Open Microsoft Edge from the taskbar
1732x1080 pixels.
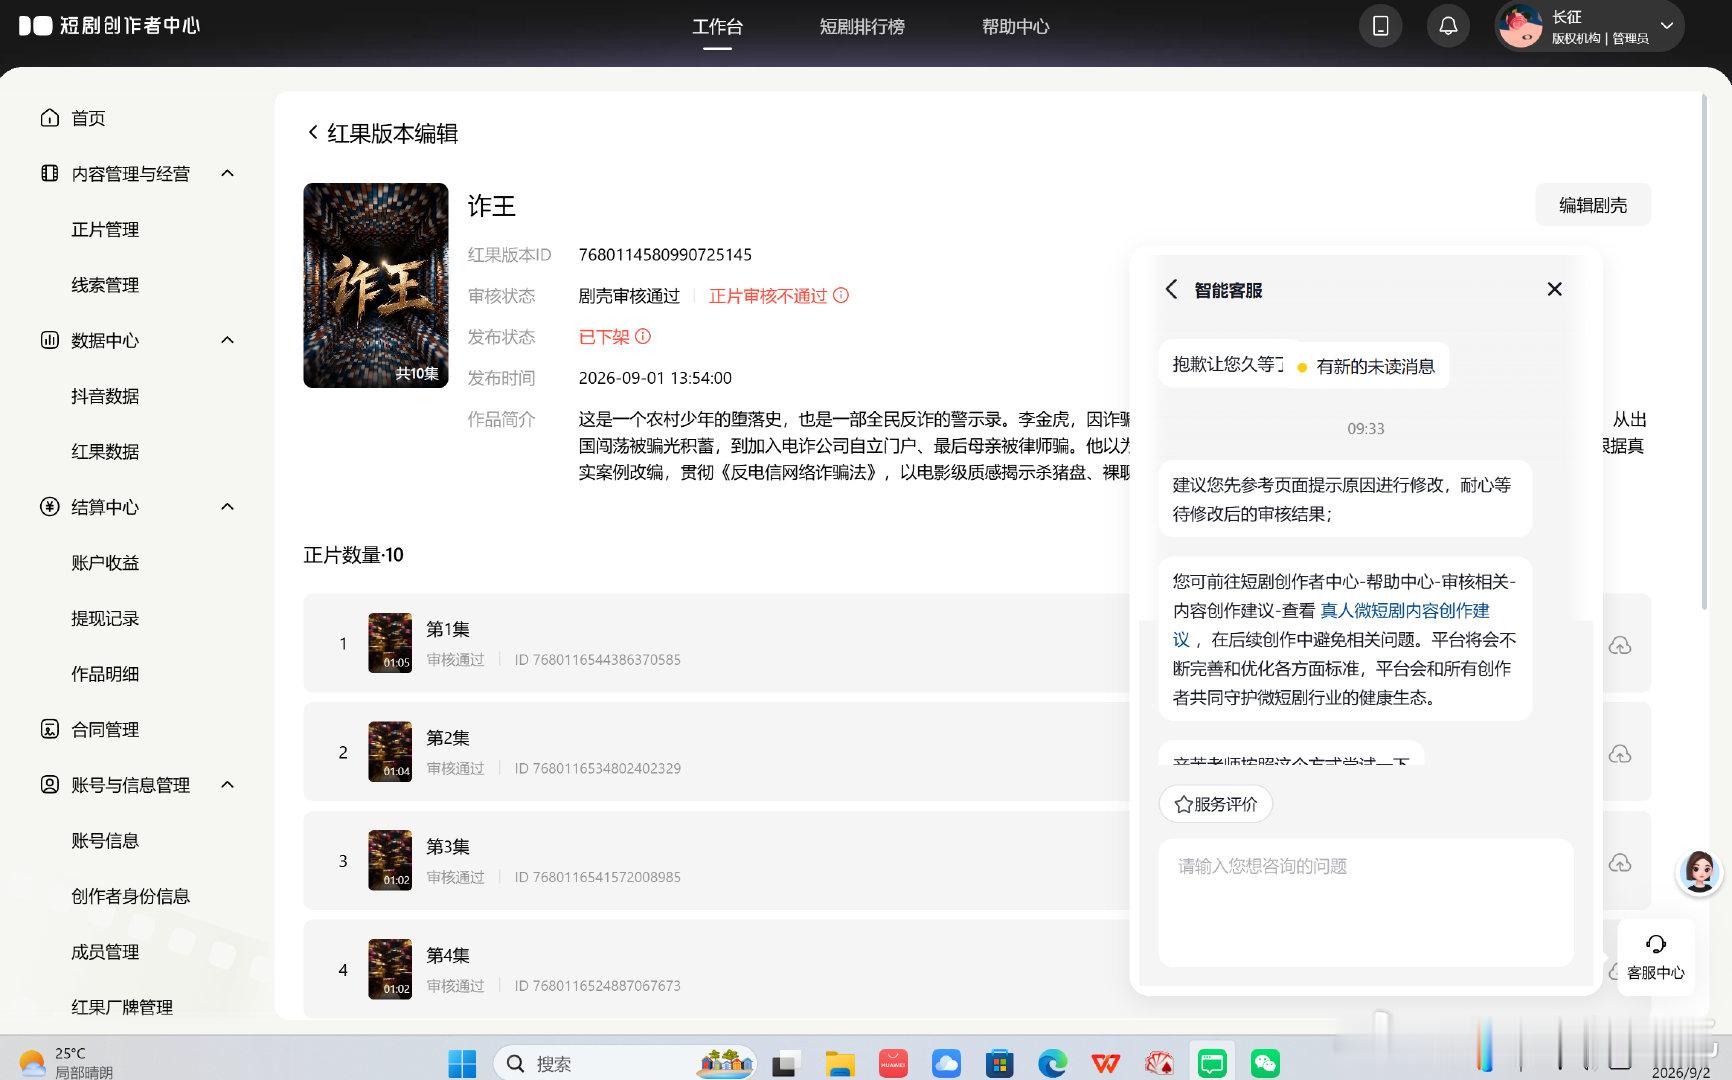pyautogui.click(x=1052, y=1063)
